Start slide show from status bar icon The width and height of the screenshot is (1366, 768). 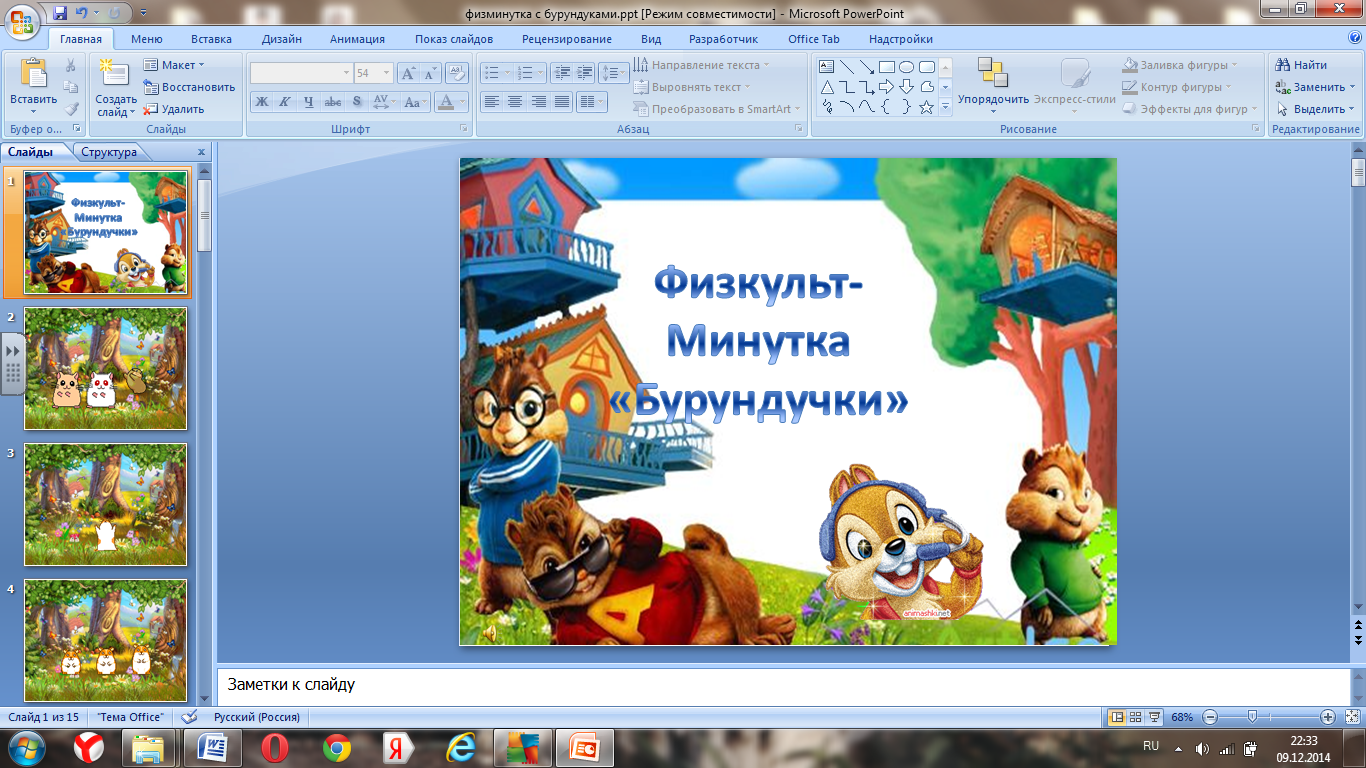pos(1155,717)
